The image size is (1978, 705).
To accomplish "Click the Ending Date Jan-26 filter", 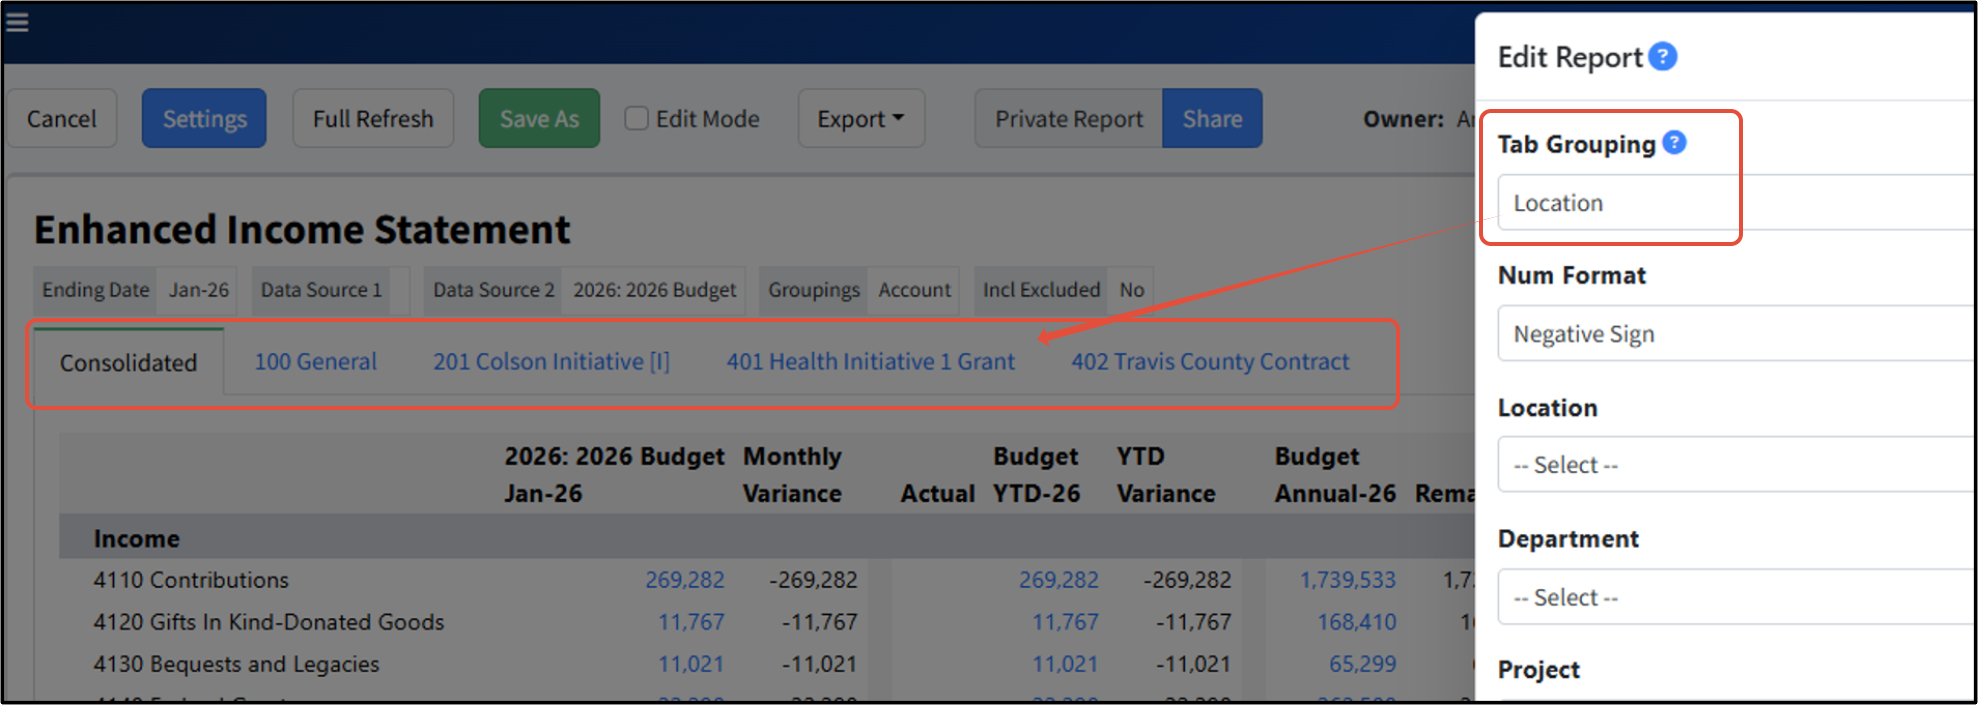I will point(136,290).
